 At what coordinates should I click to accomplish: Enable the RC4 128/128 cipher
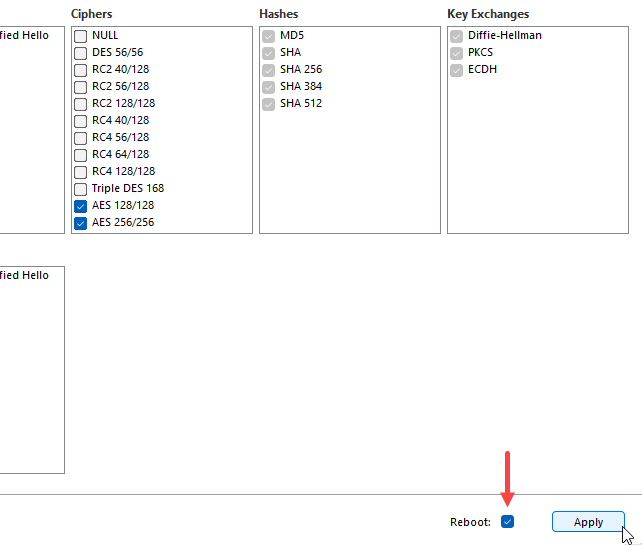click(x=81, y=171)
